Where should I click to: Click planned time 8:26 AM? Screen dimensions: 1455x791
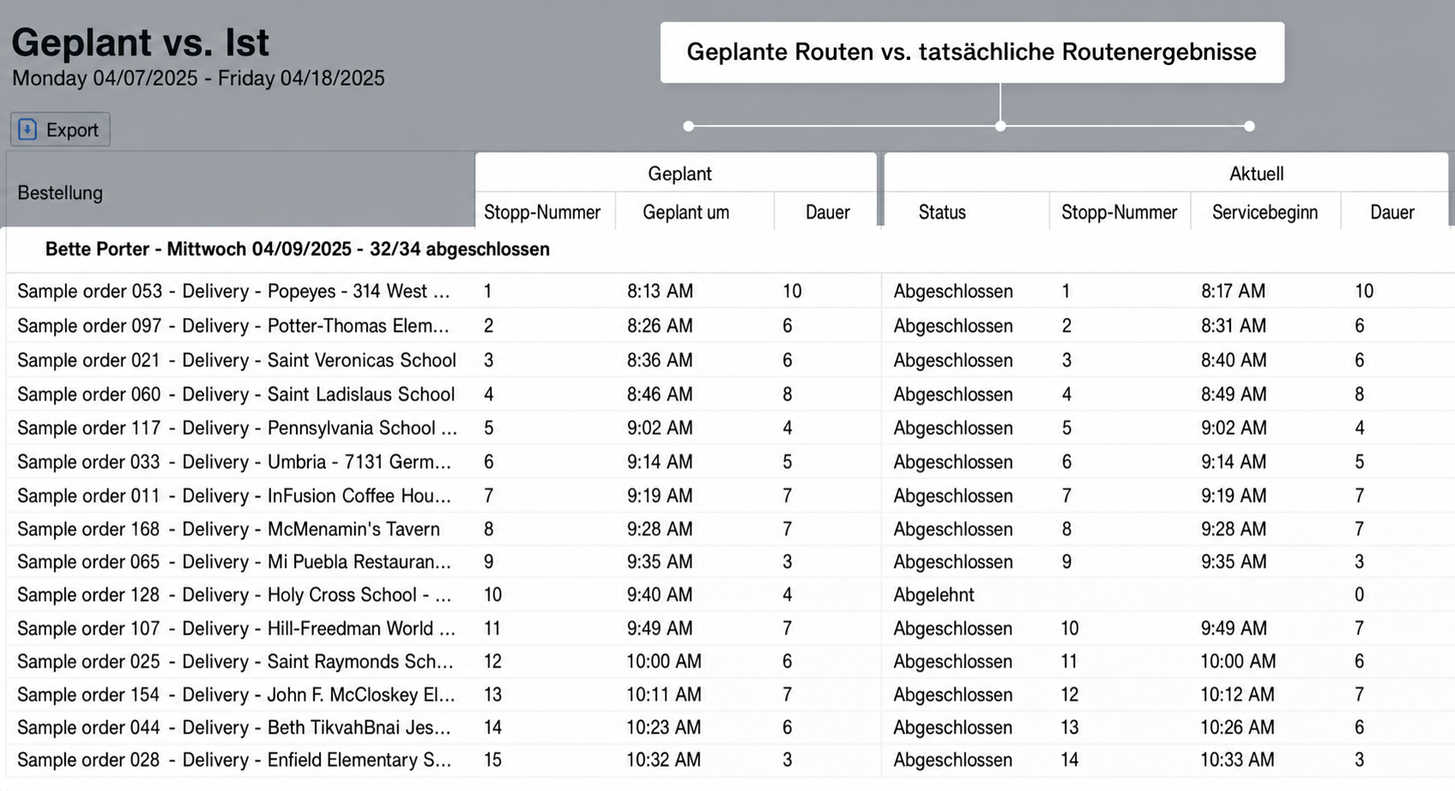pos(660,325)
